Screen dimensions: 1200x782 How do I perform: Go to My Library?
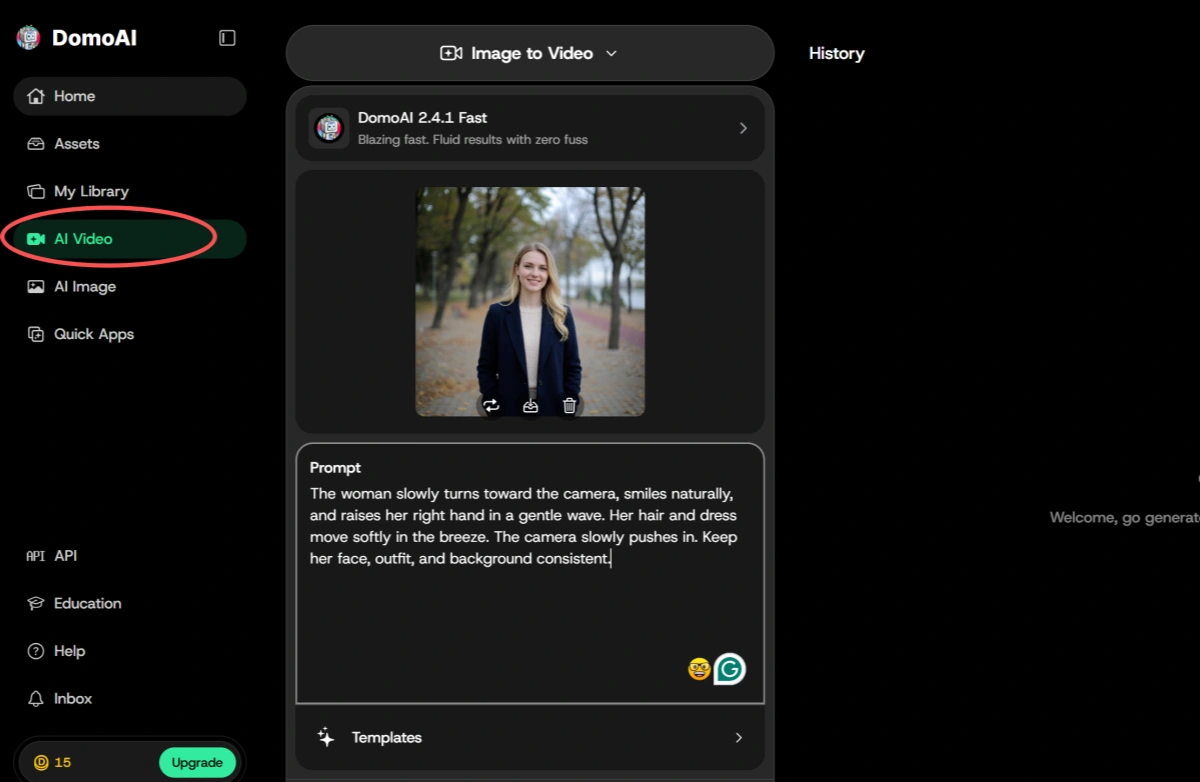click(130, 191)
